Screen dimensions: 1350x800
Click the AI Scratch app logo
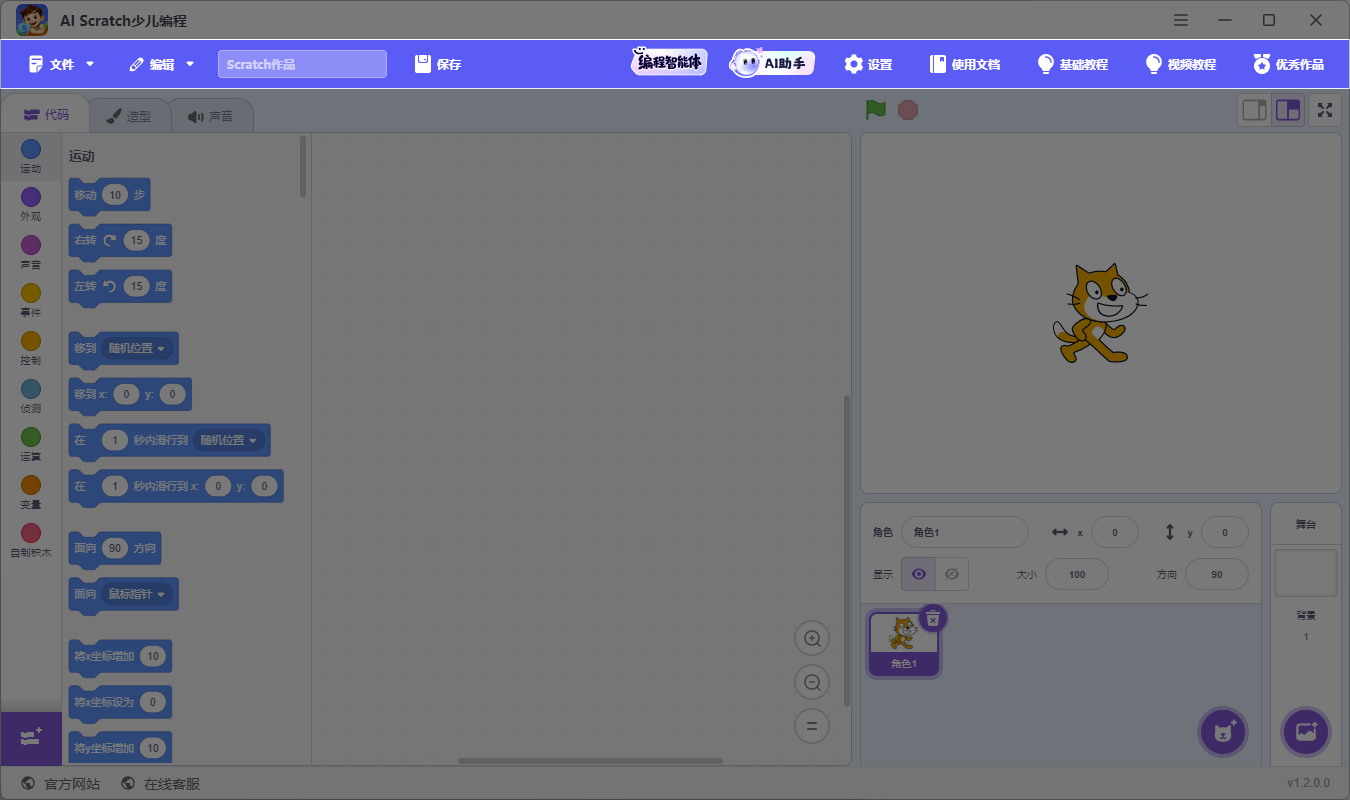(32, 20)
